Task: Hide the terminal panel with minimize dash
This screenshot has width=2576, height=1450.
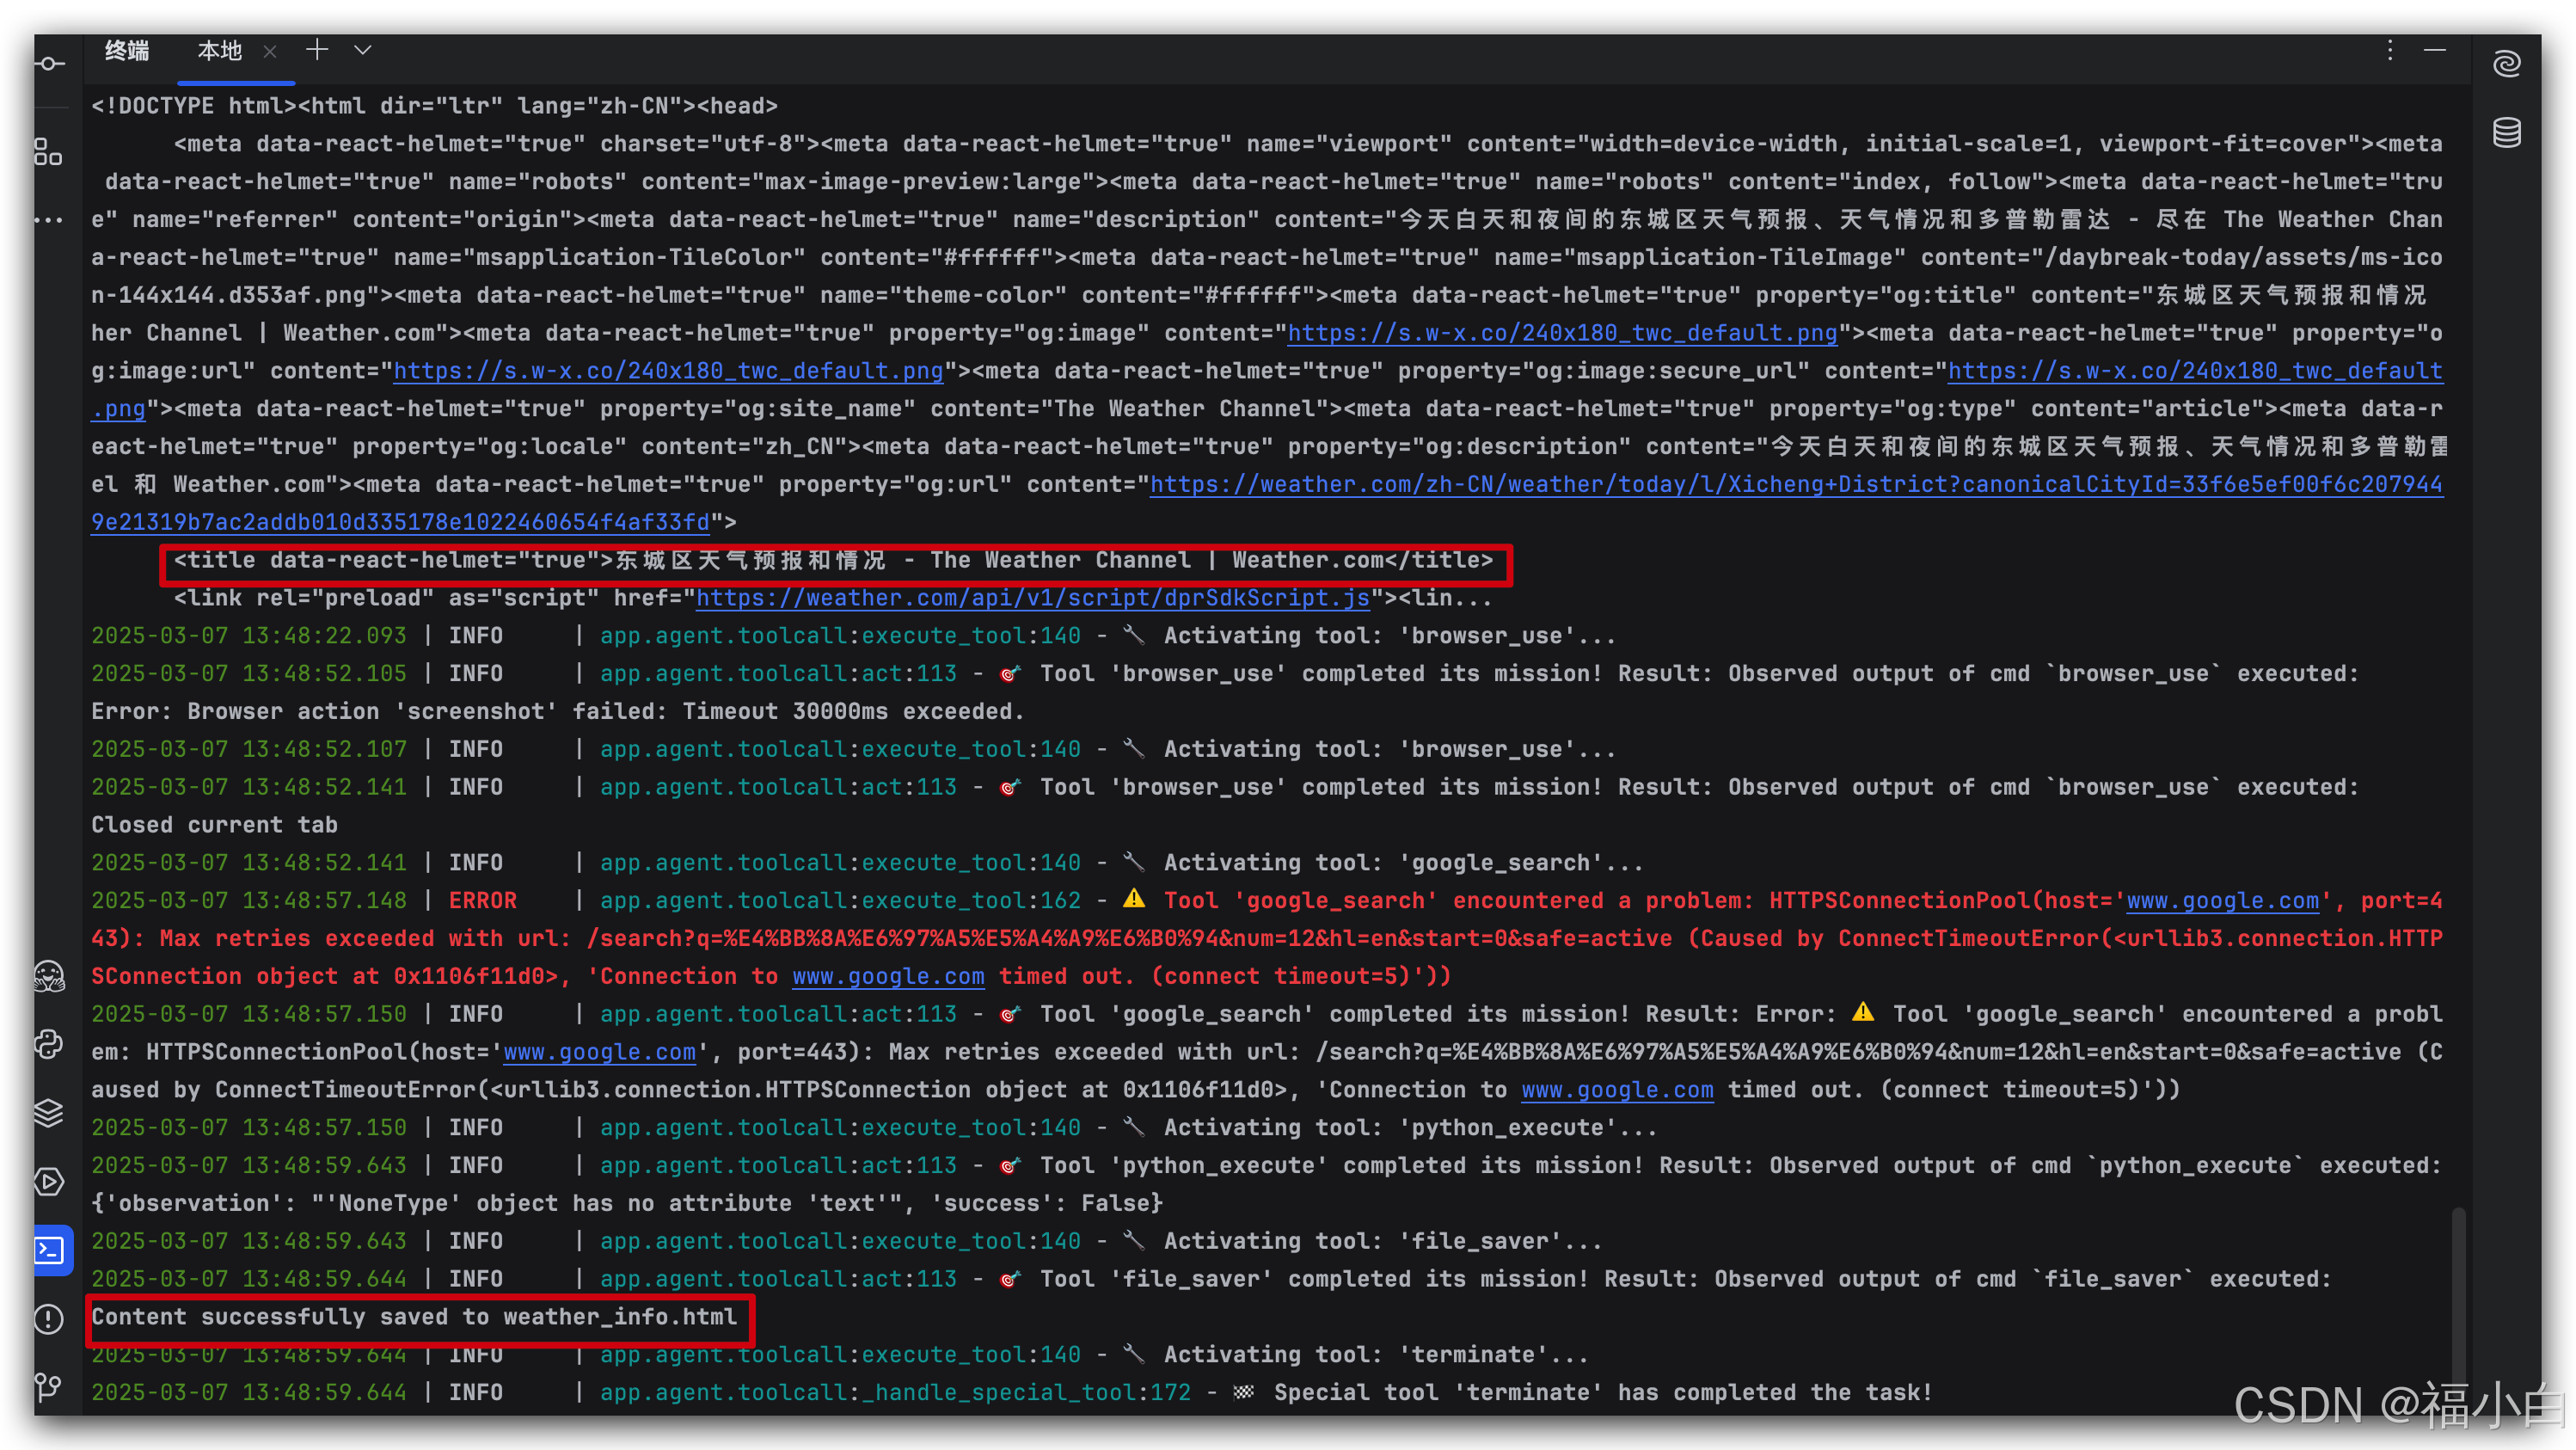Action: 2435,50
